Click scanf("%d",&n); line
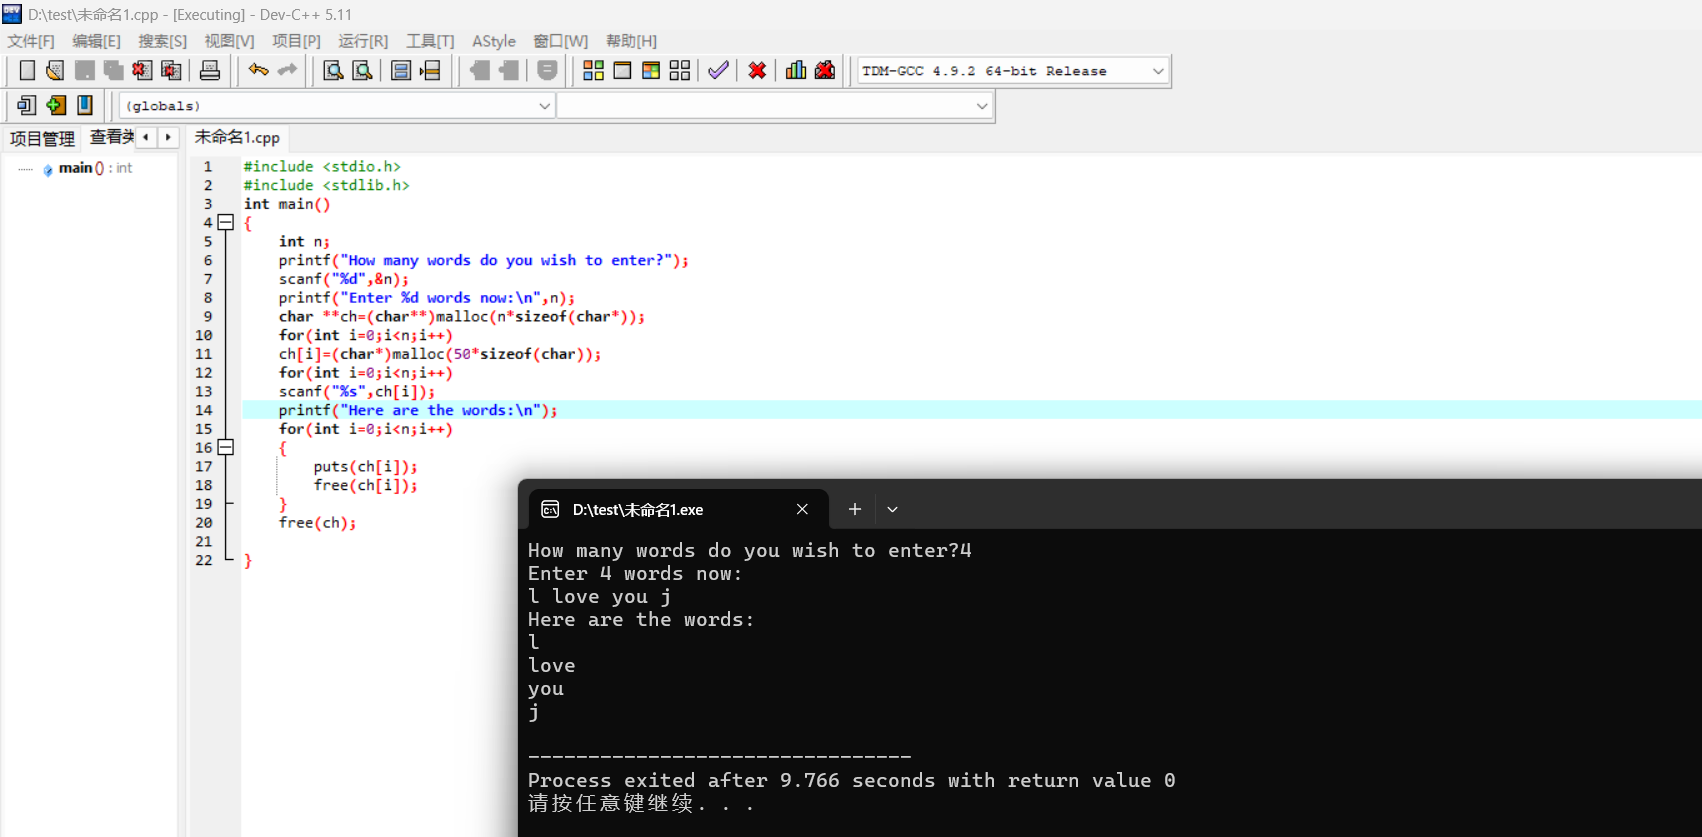 343,279
